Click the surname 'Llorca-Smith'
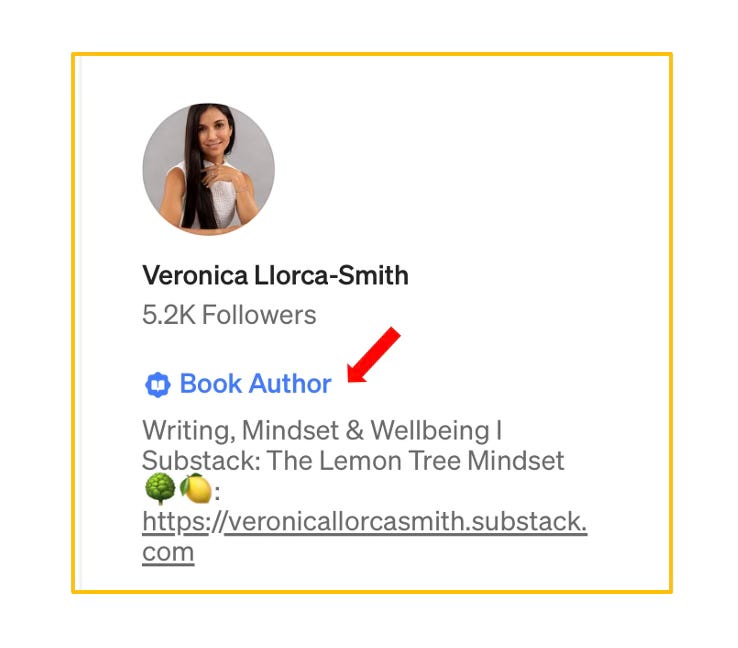Screen dimensions: 738x648 (331, 275)
